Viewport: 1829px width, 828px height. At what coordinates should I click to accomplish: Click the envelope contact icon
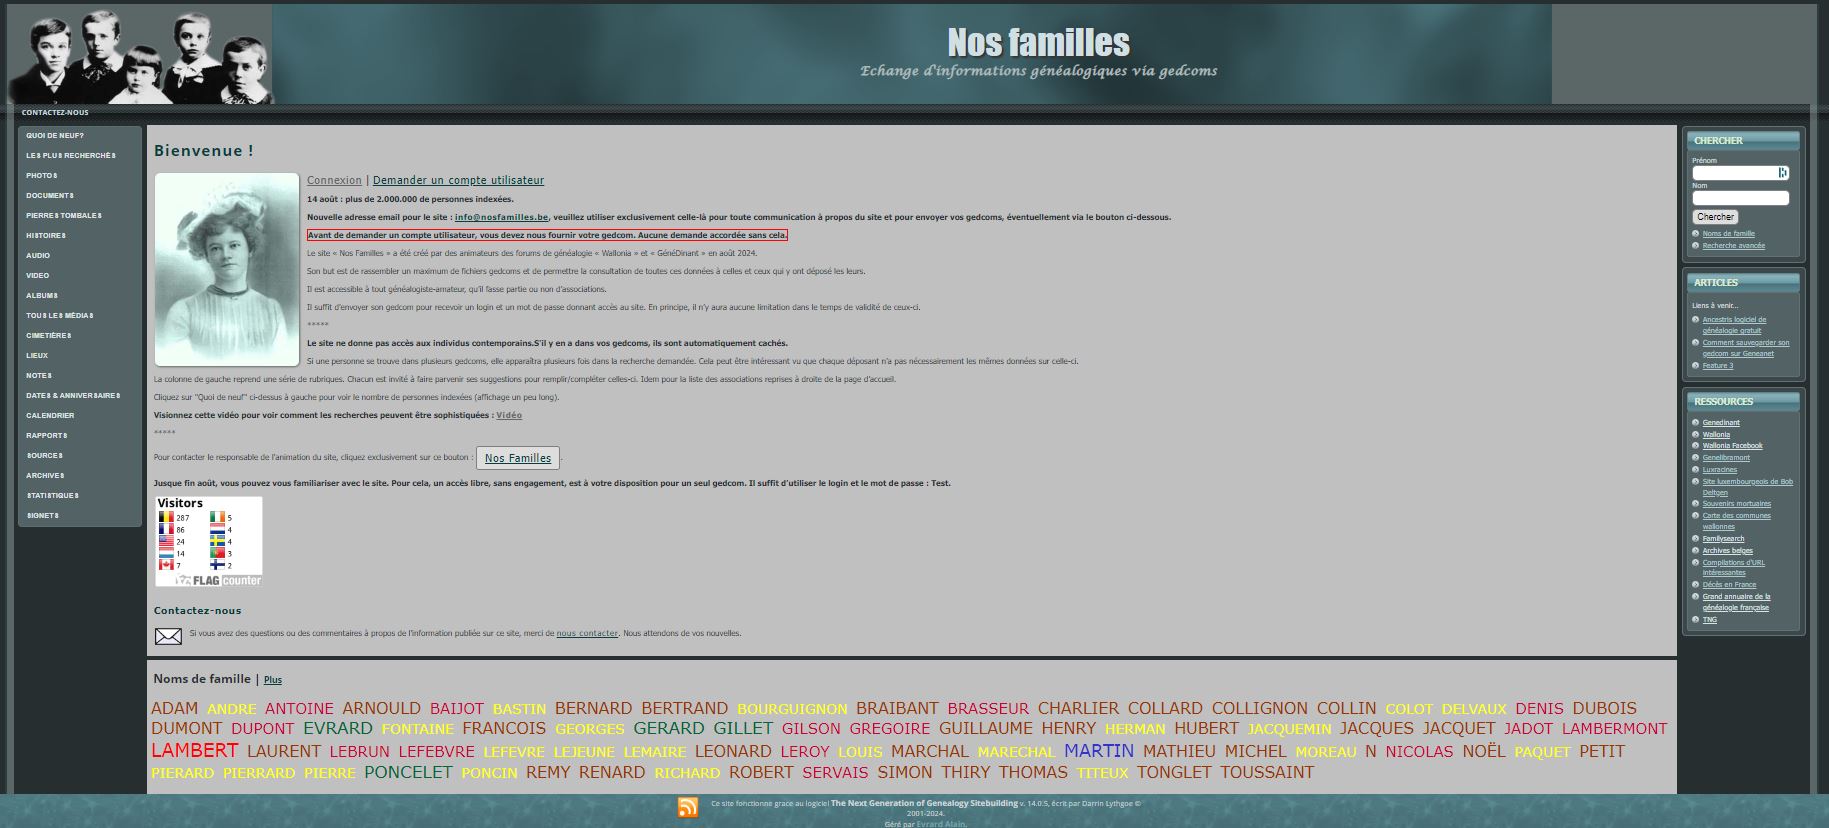(168, 636)
